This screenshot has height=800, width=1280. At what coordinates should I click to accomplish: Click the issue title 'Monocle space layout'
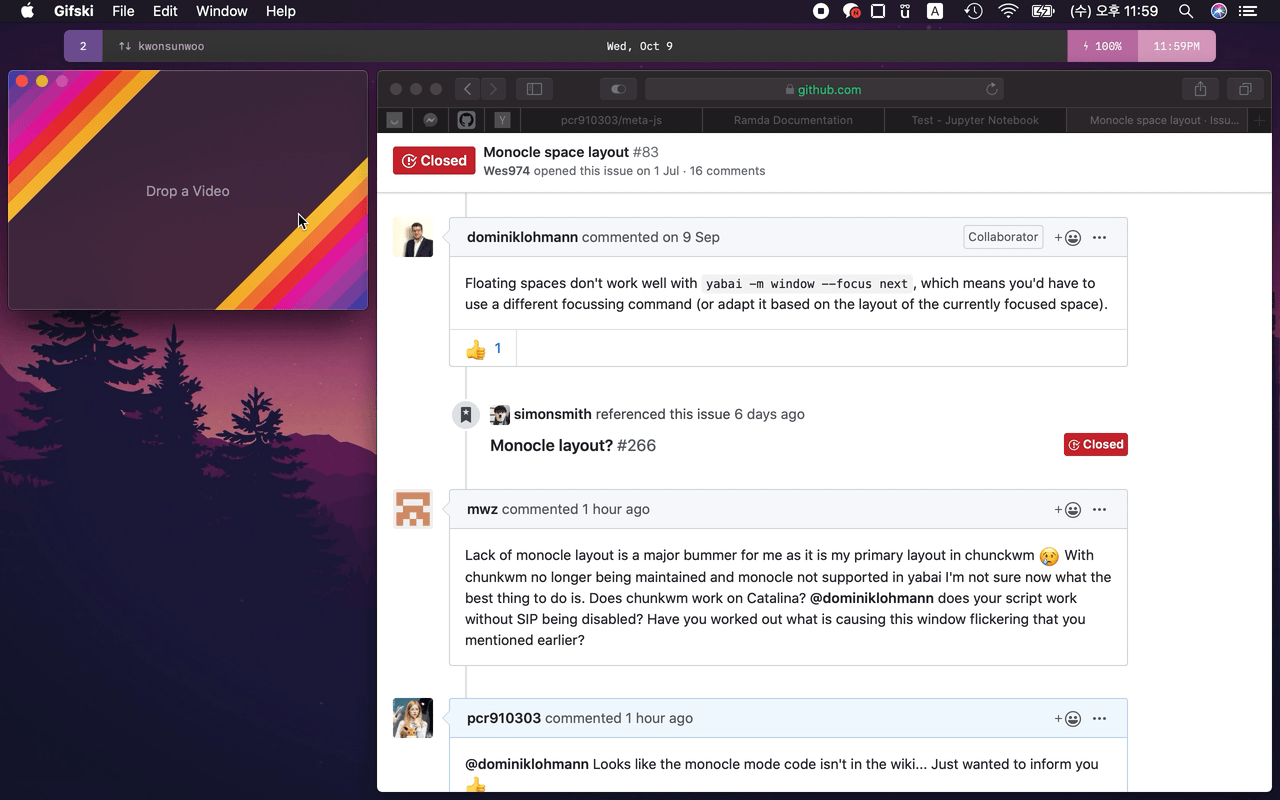(556, 152)
